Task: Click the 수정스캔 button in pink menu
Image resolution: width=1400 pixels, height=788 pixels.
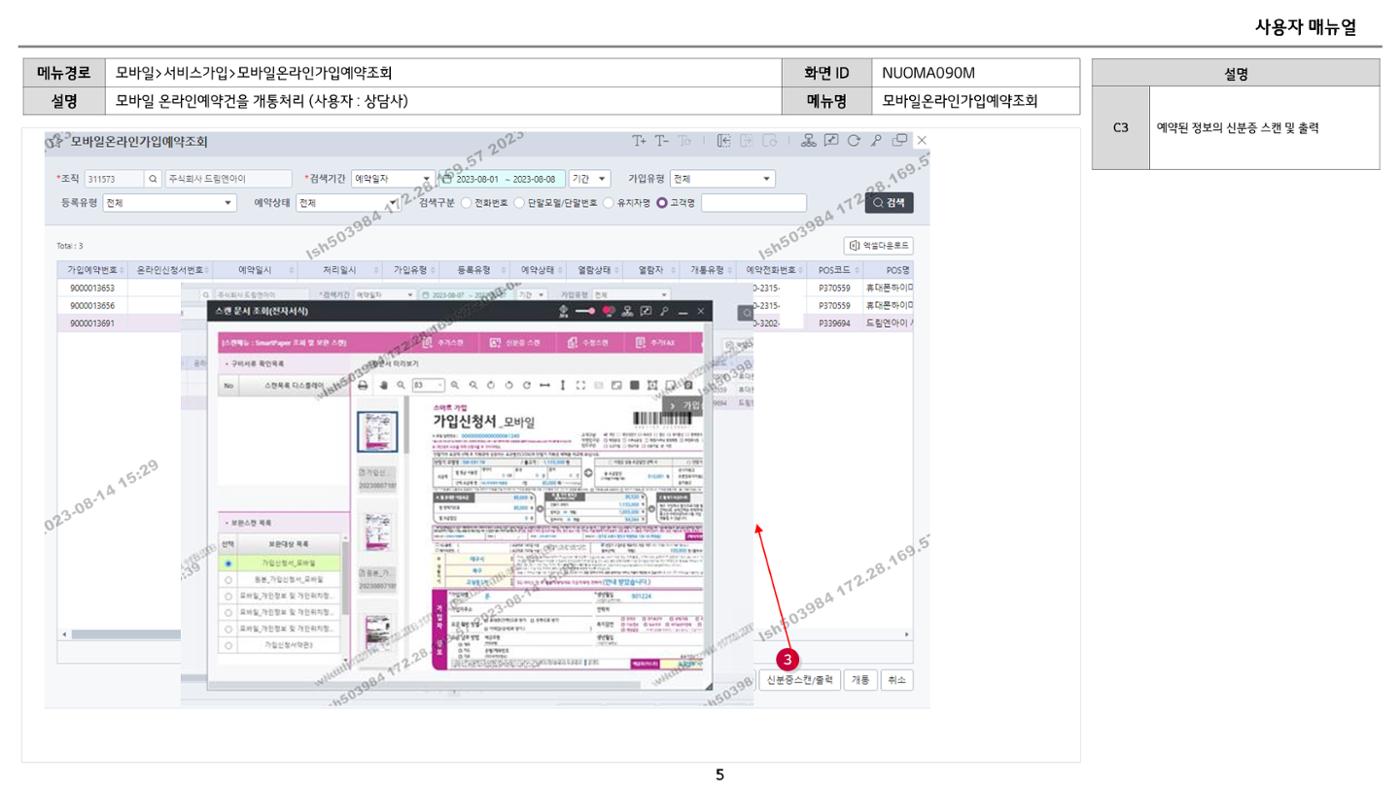Action: pyautogui.click(x=587, y=343)
